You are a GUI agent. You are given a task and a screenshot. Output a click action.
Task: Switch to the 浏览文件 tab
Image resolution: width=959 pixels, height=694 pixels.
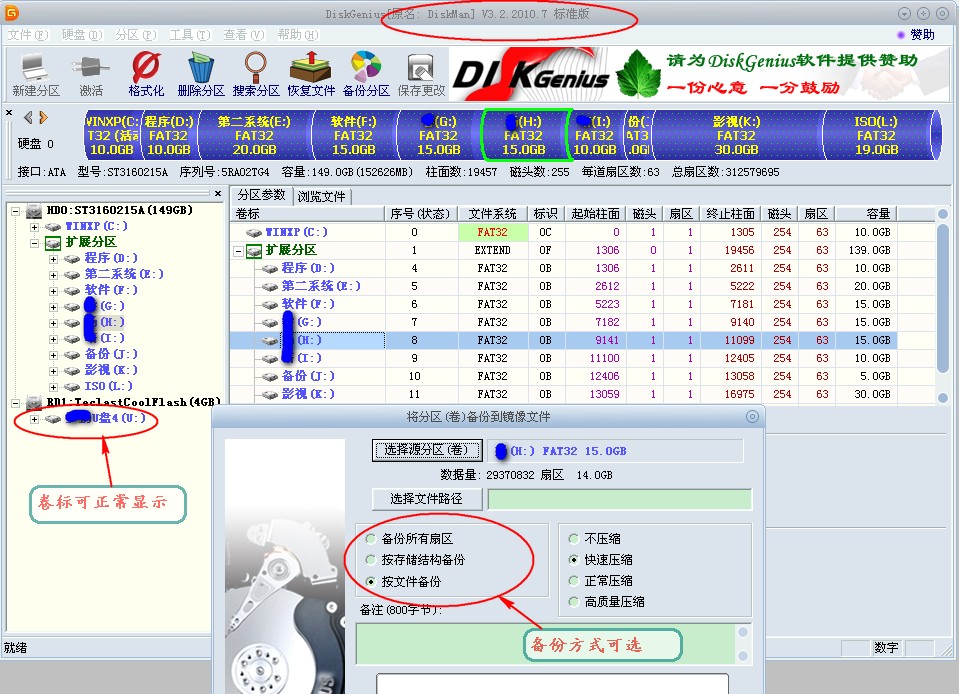(x=321, y=196)
